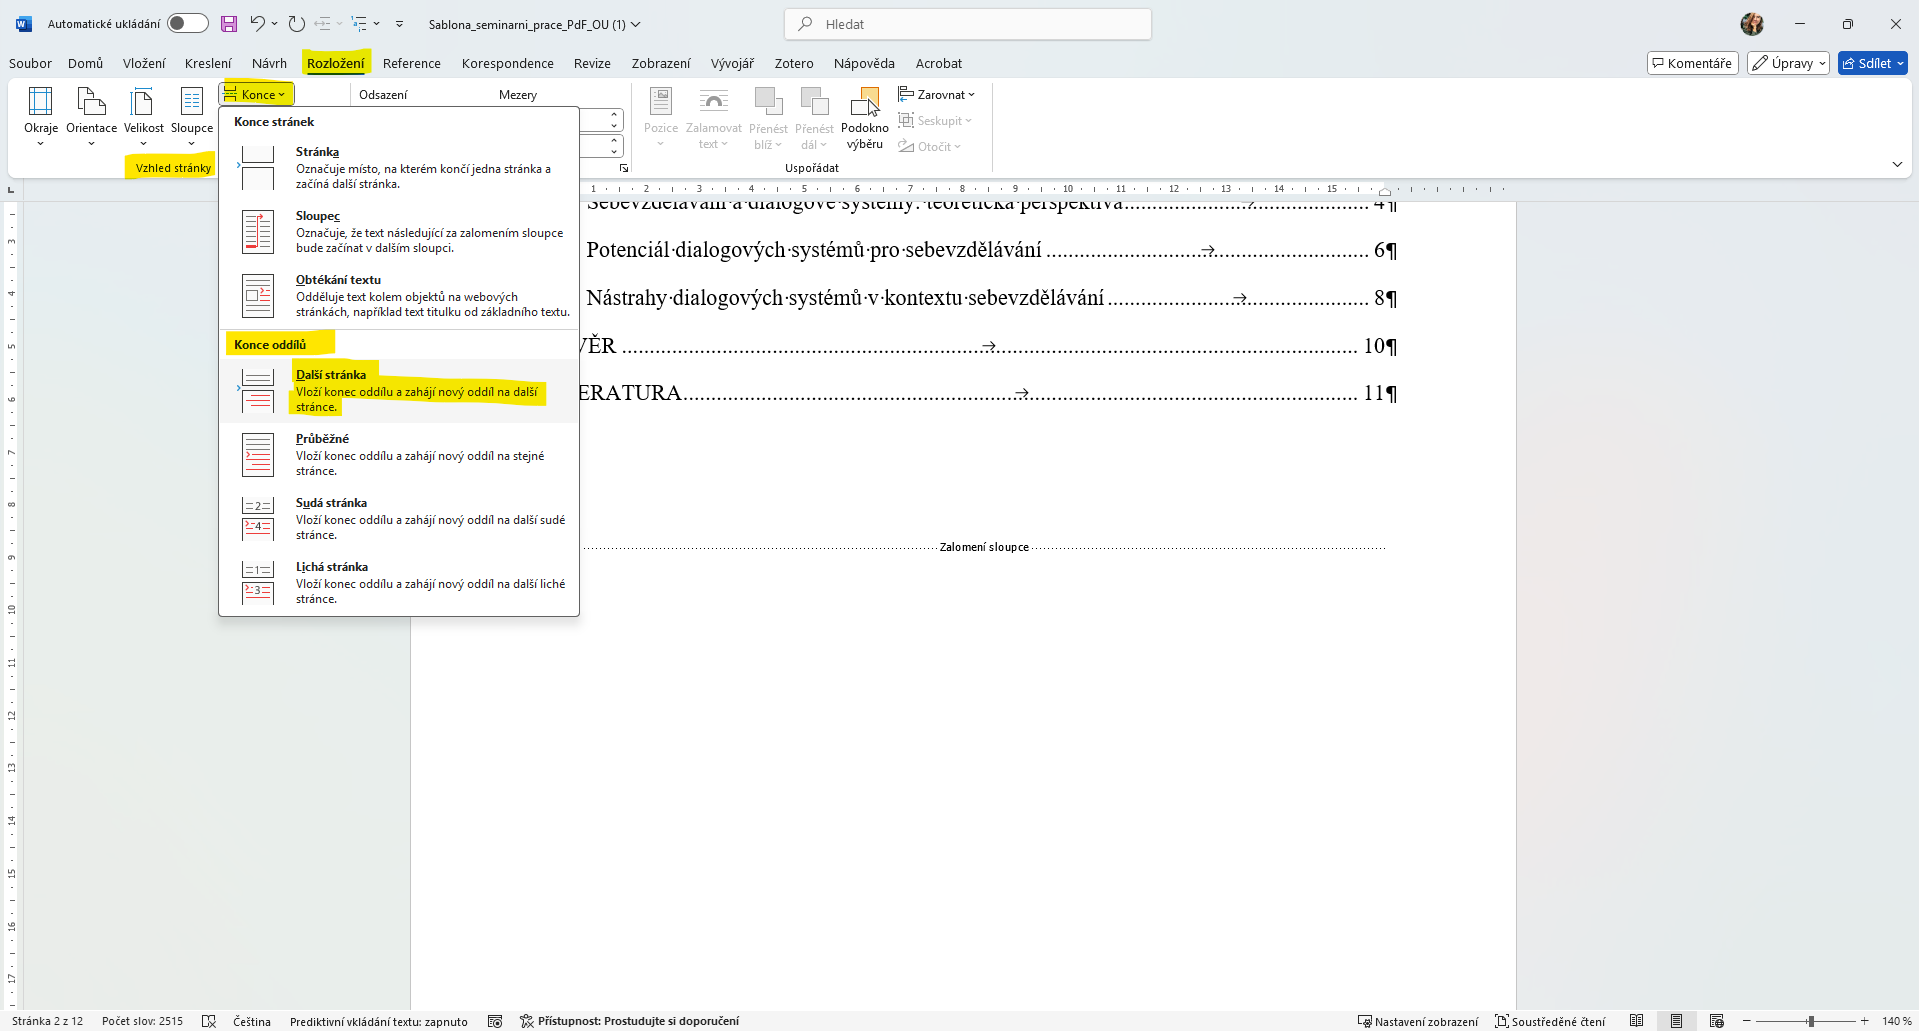Image resolution: width=1919 pixels, height=1031 pixels.
Task: Open the Reference ribbon tab
Action: point(411,63)
